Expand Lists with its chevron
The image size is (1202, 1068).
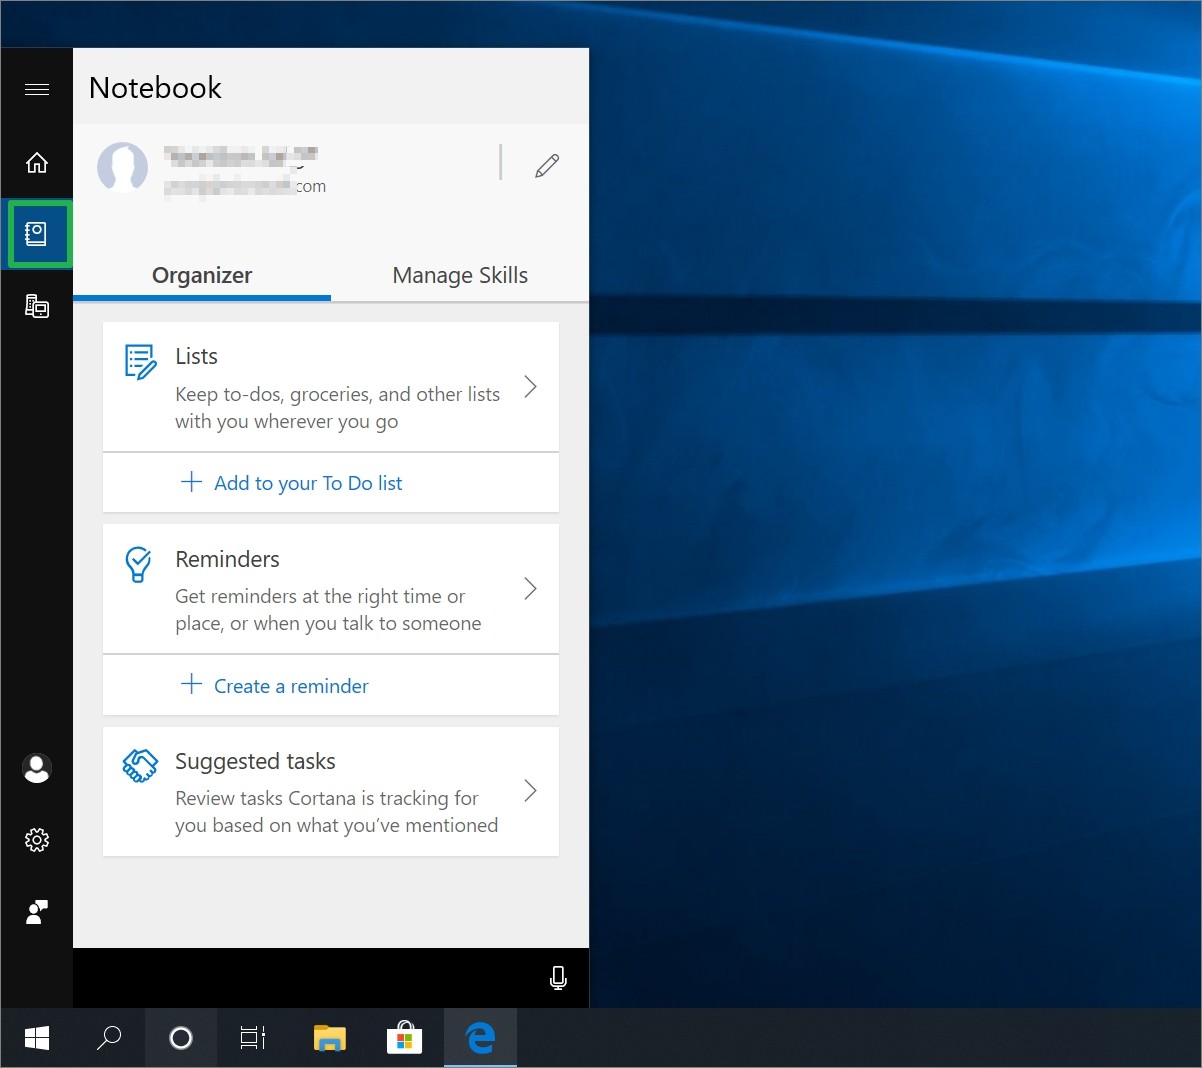[x=531, y=386]
